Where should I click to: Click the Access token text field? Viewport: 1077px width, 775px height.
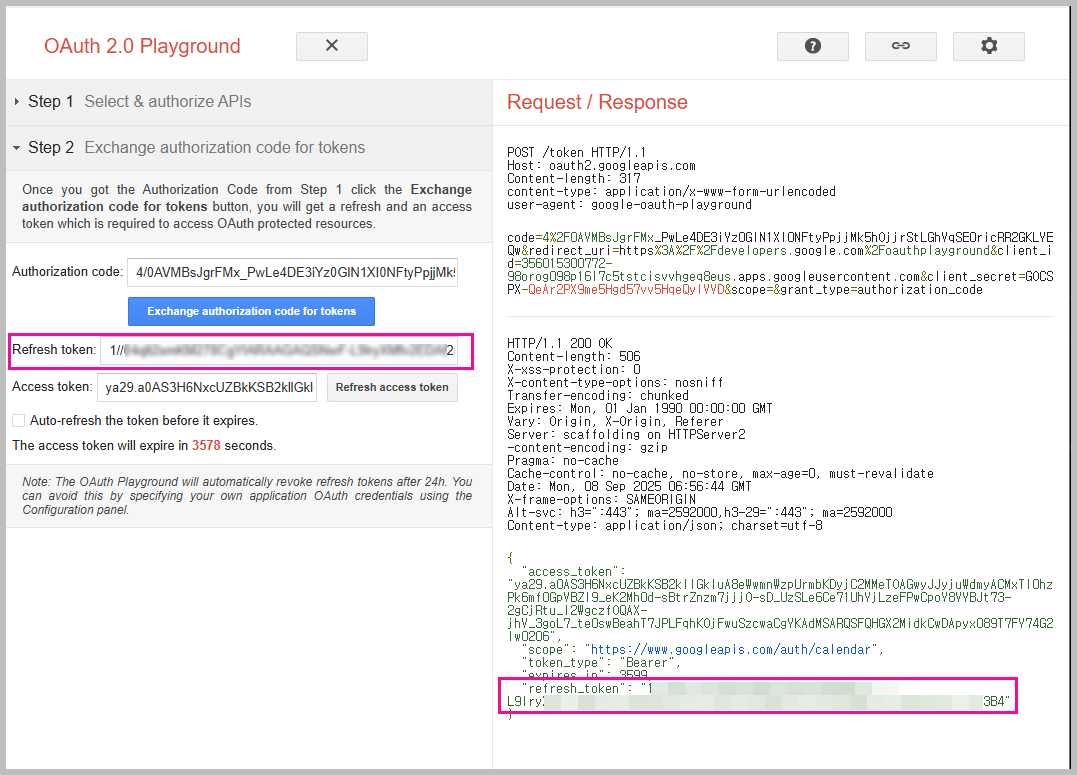tap(207, 388)
